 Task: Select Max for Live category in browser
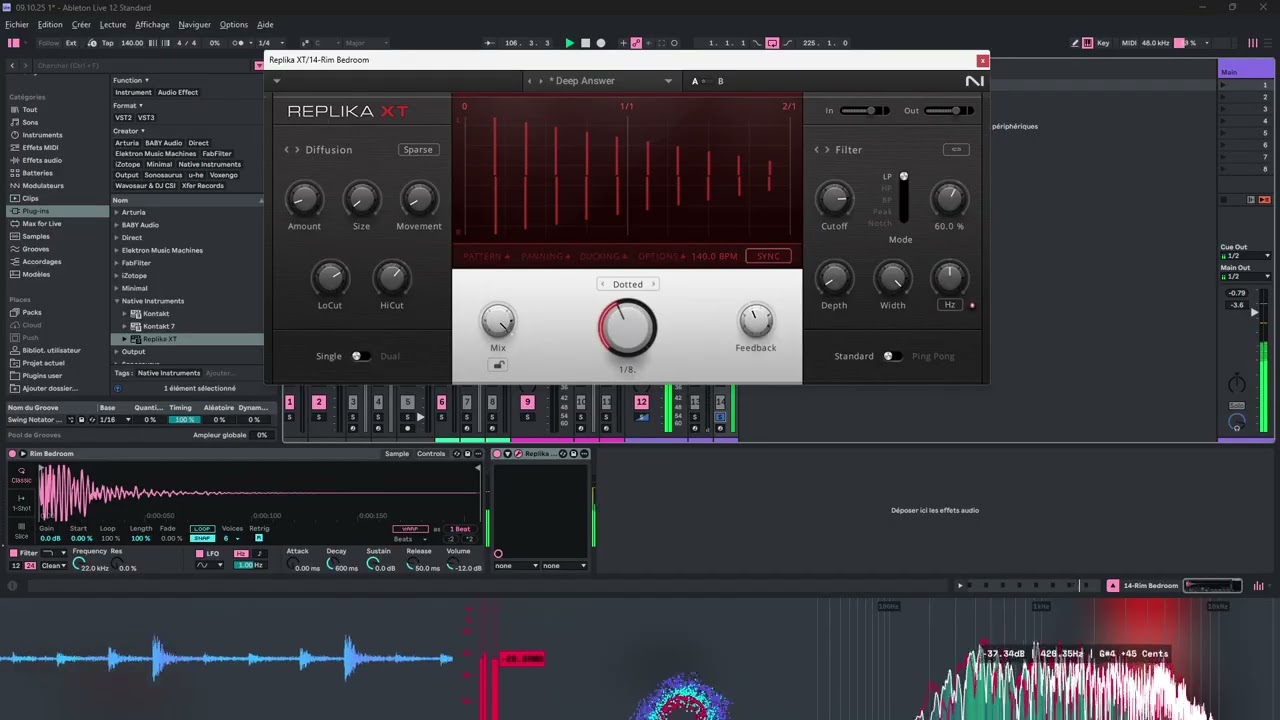[x=41, y=224]
